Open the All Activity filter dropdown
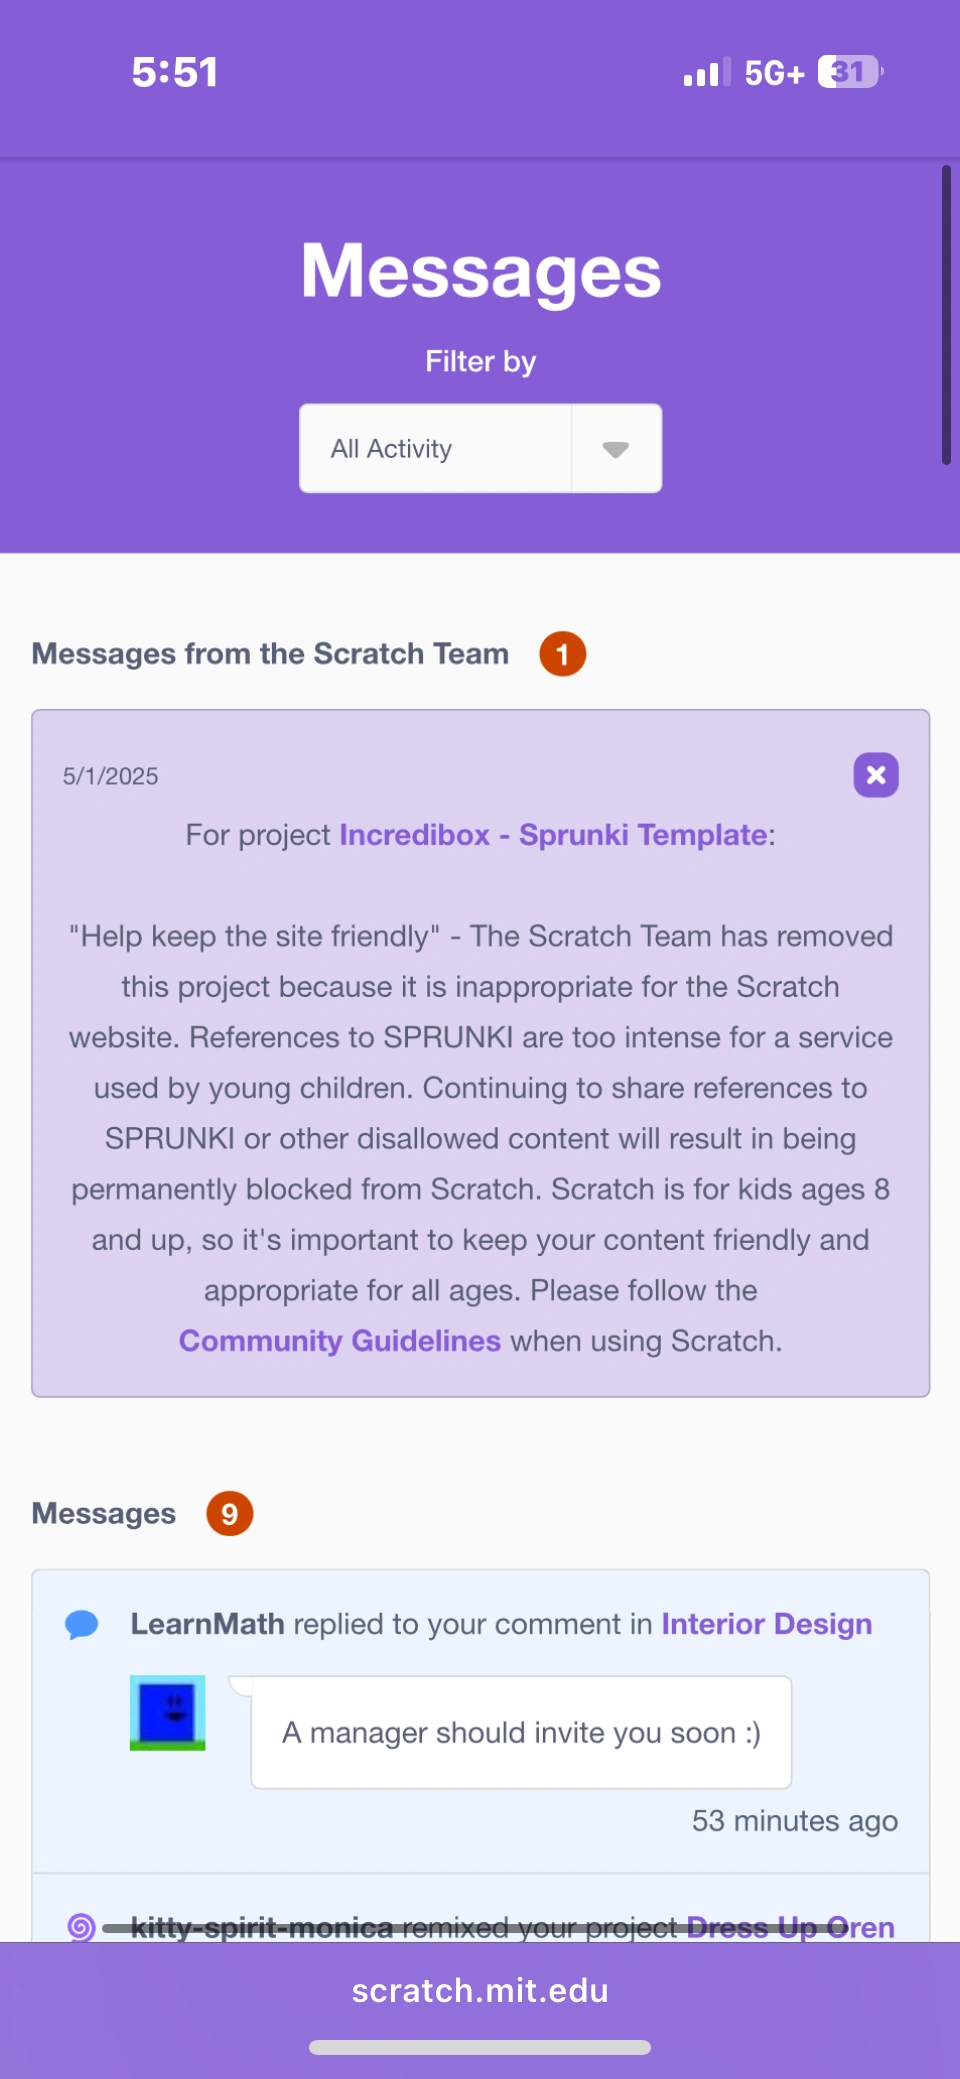The width and height of the screenshot is (960, 2079). click(x=436, y=449)
